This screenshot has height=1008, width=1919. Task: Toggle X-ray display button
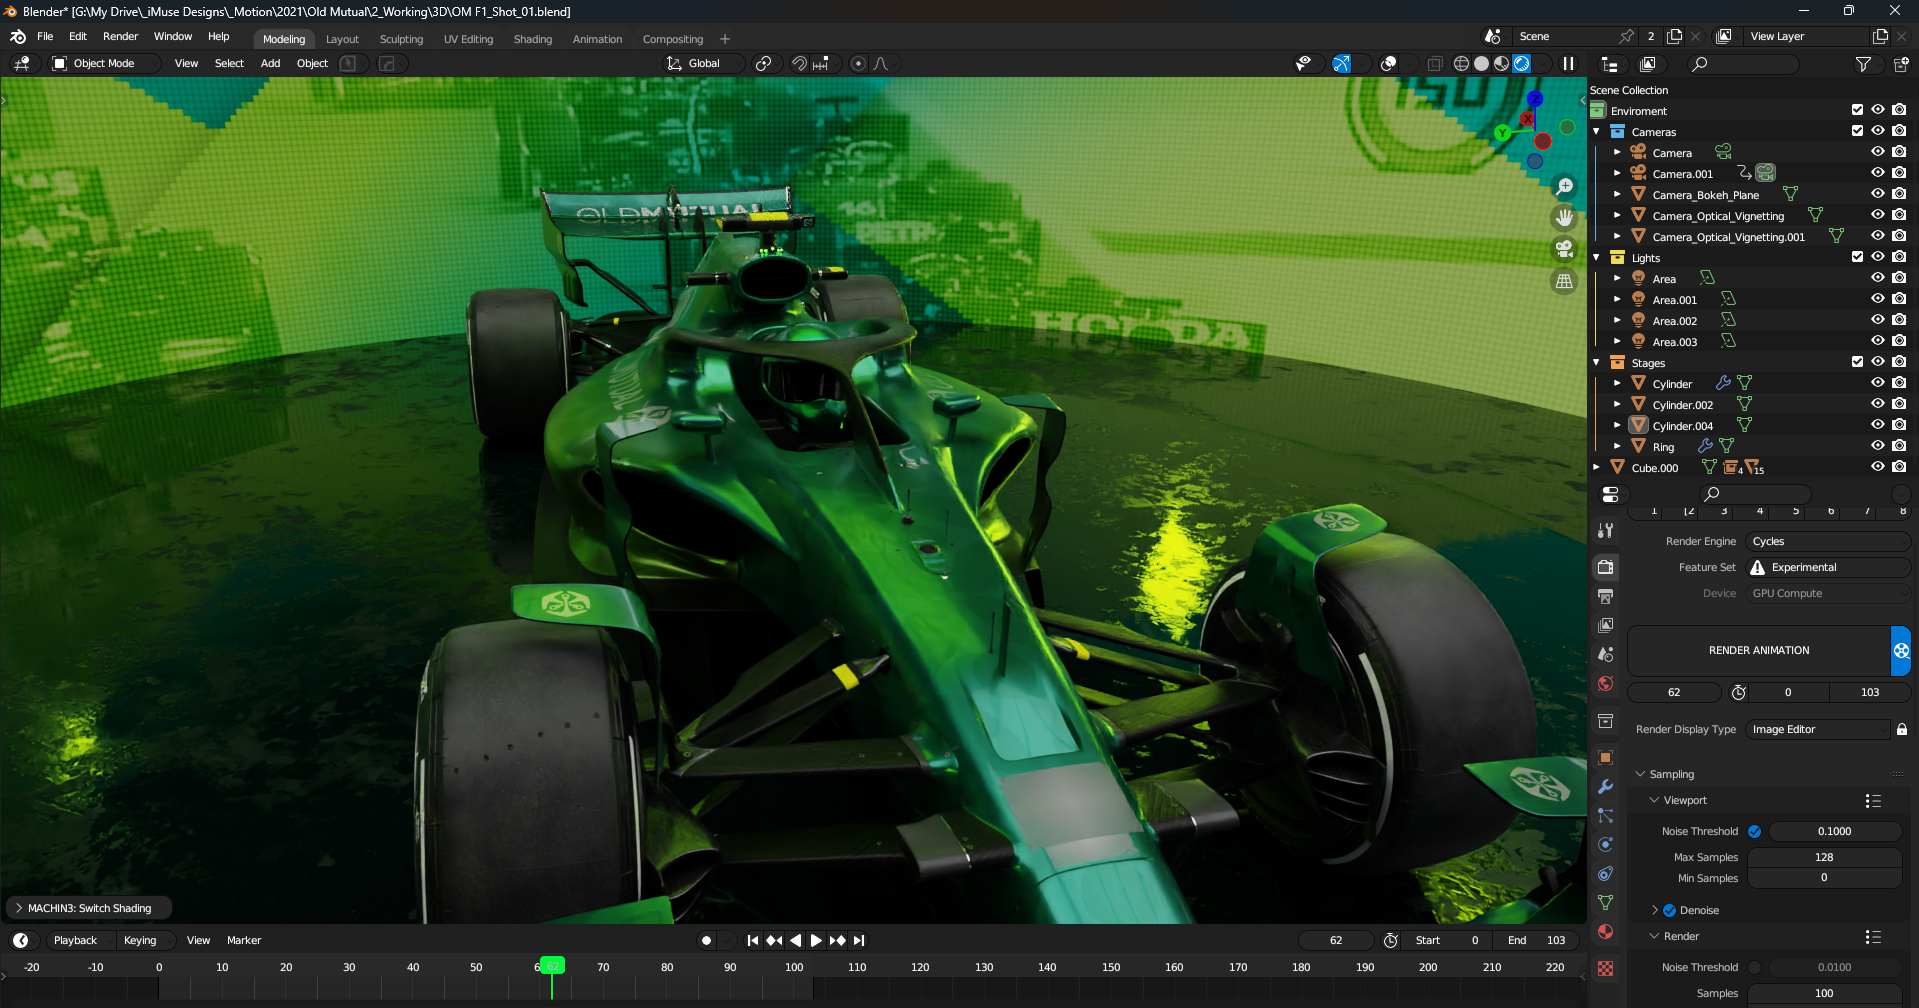point(1434,63)
